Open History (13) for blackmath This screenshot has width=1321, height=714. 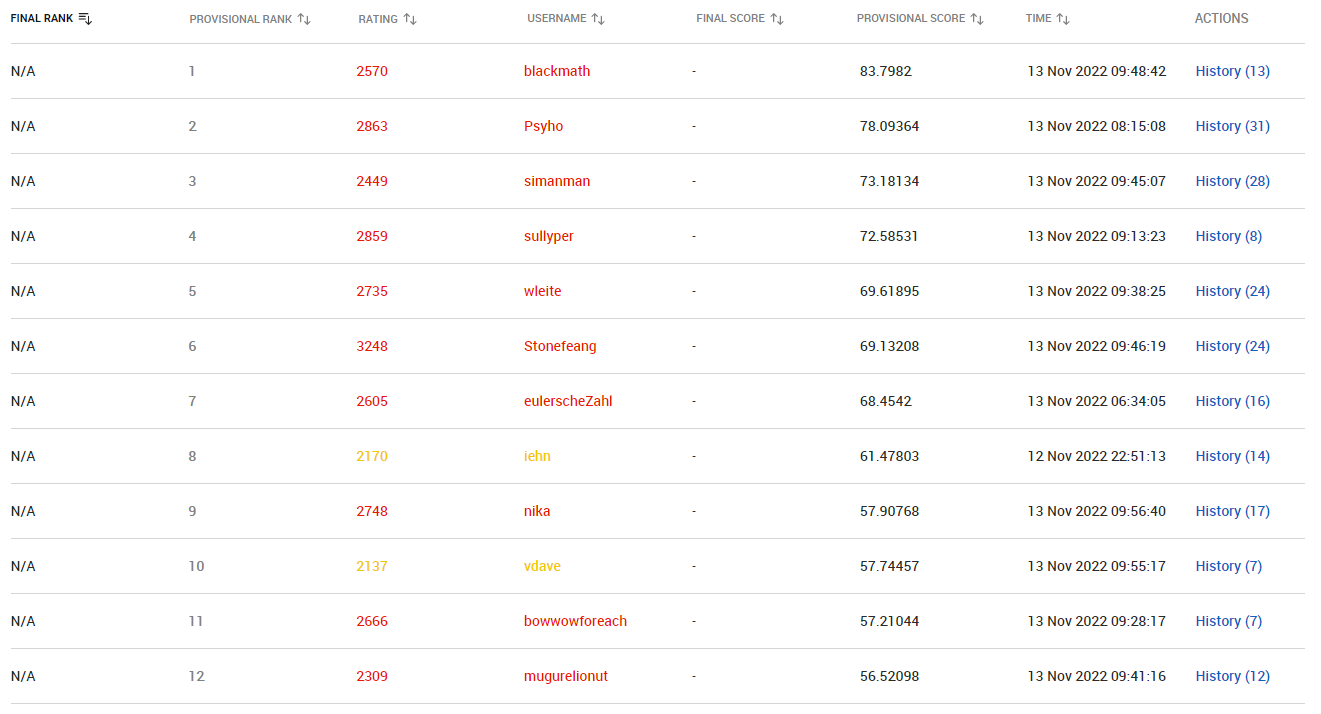1233,71
